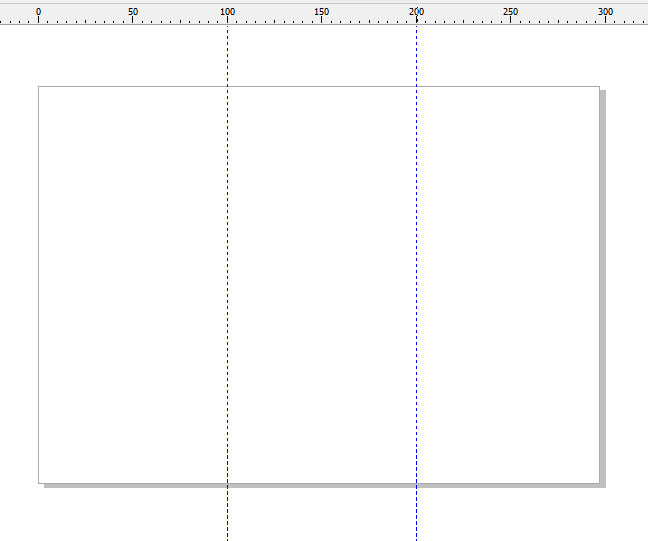The height and width of the screenshot is (541, 648).
Task: Click the 300 mark on the ruler
Action: pos(605,12)
